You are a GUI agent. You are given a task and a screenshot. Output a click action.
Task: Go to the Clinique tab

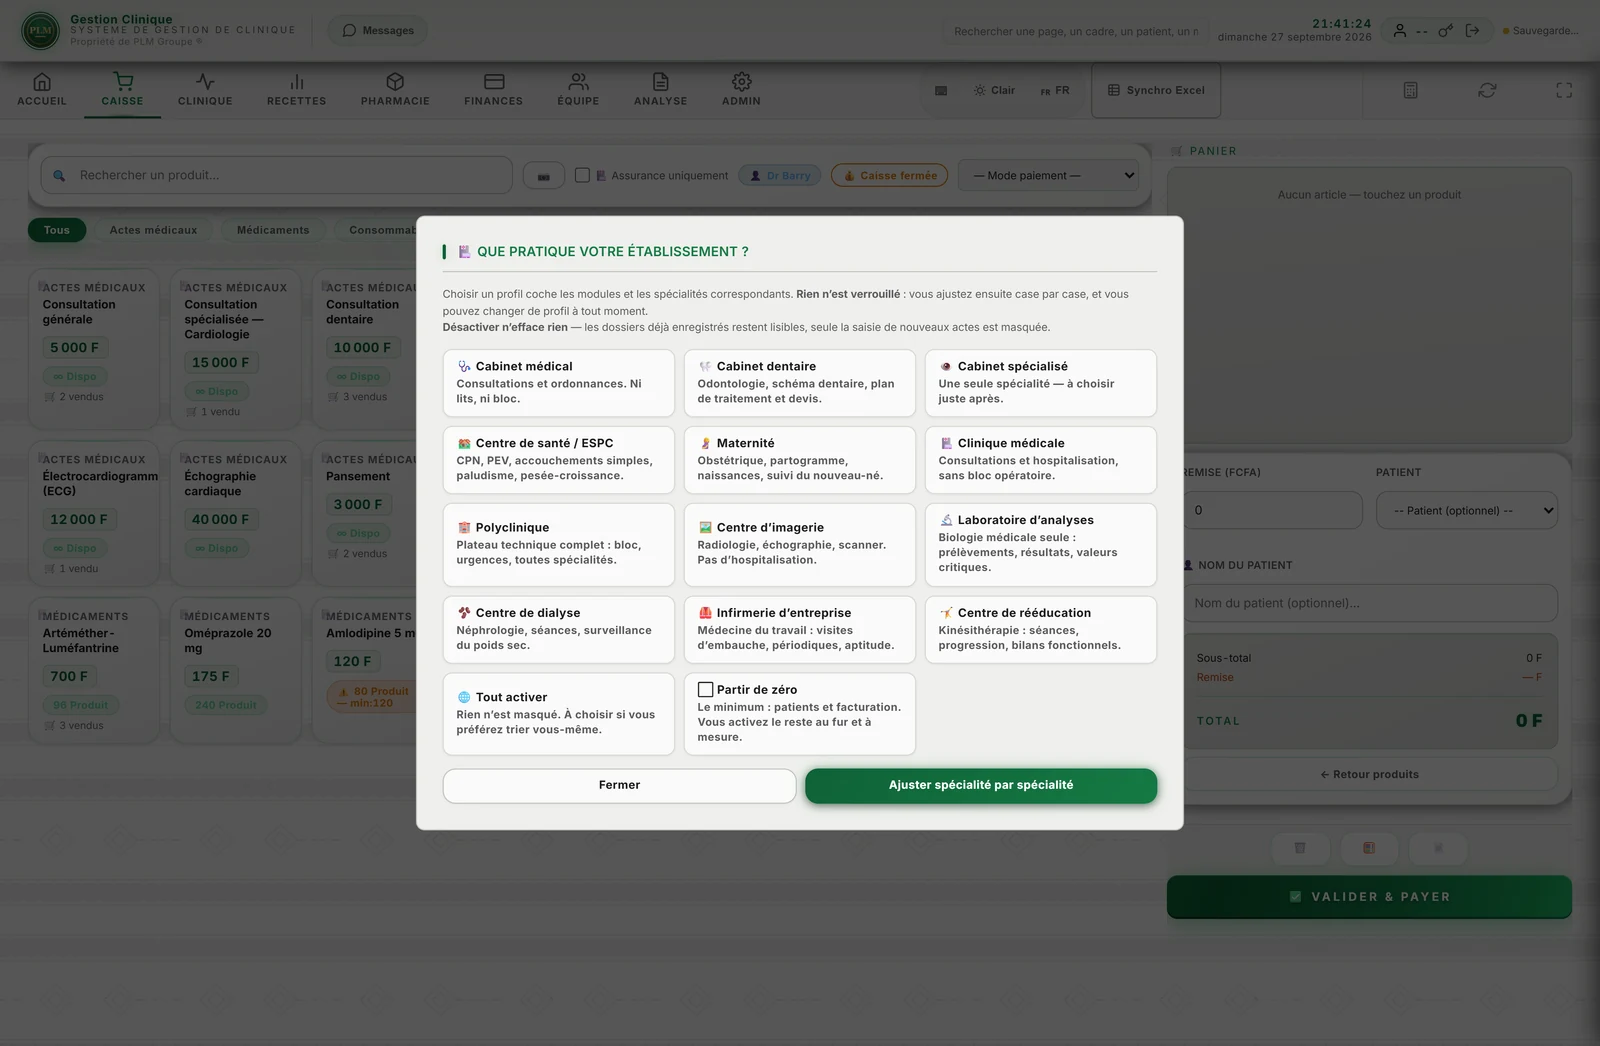pos(205,89)
